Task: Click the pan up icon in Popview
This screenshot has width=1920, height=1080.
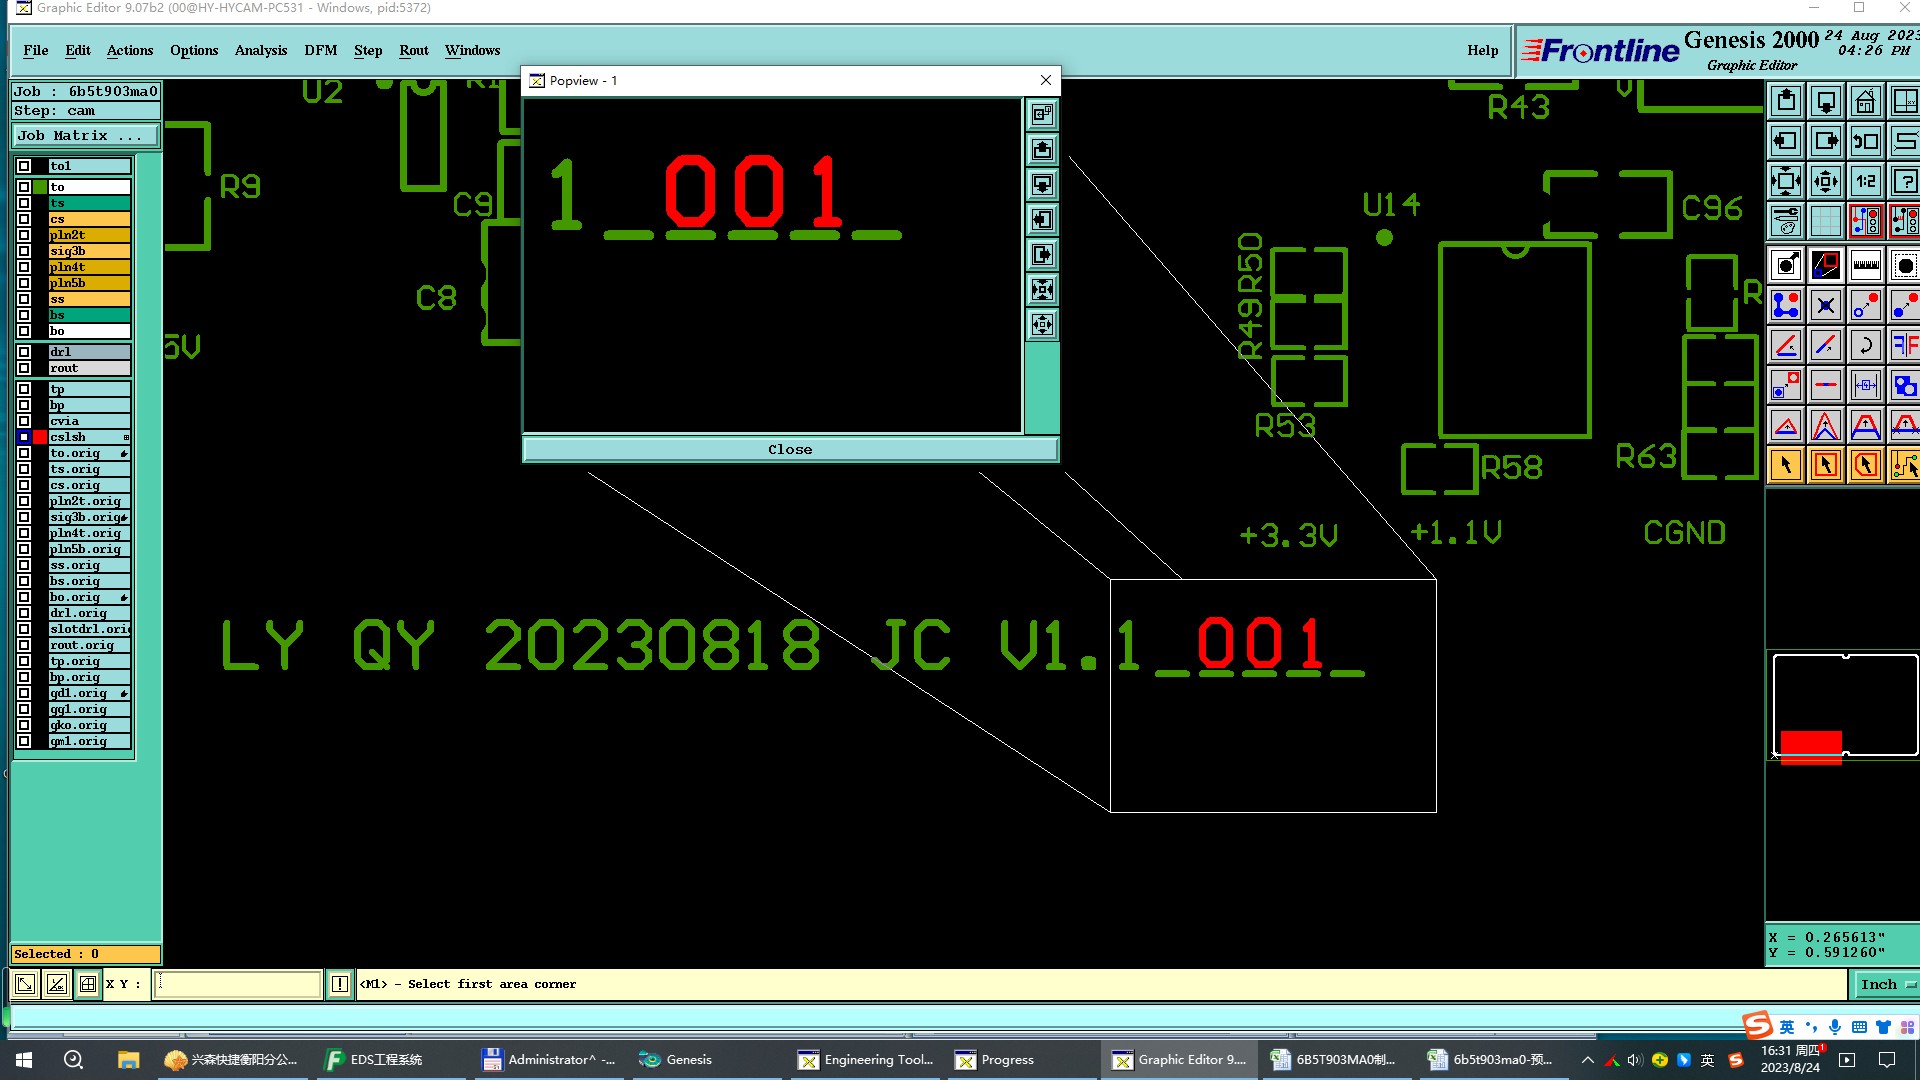Action: pyautogui.click(x=1042, y=150)
